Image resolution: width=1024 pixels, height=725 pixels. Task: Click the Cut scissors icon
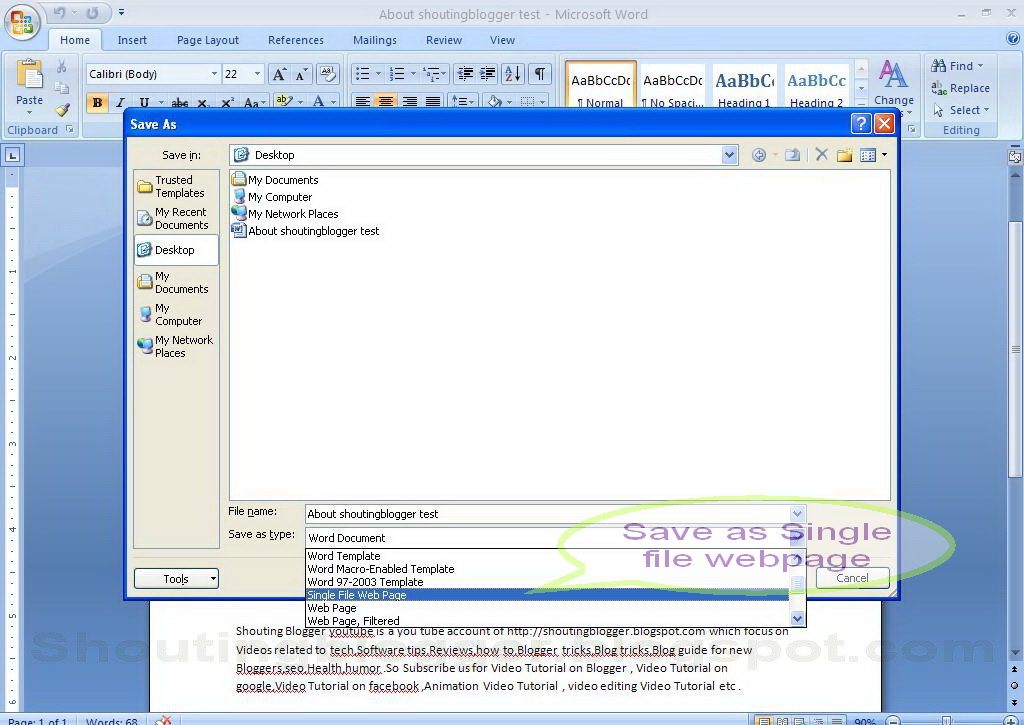61,66
